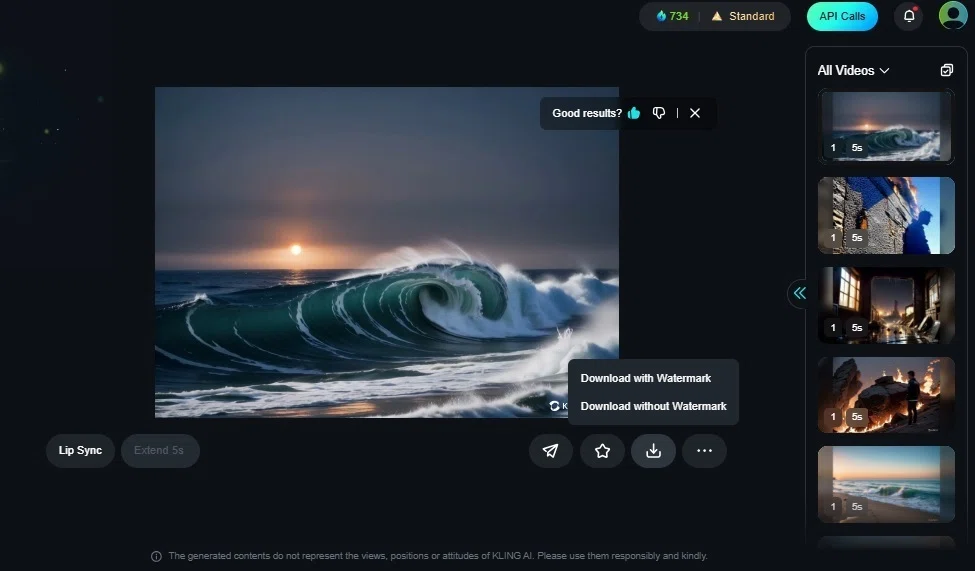Click the API Calls button
Screen dimensions: 975x571
pyautogui.click(x=842, y=16)
